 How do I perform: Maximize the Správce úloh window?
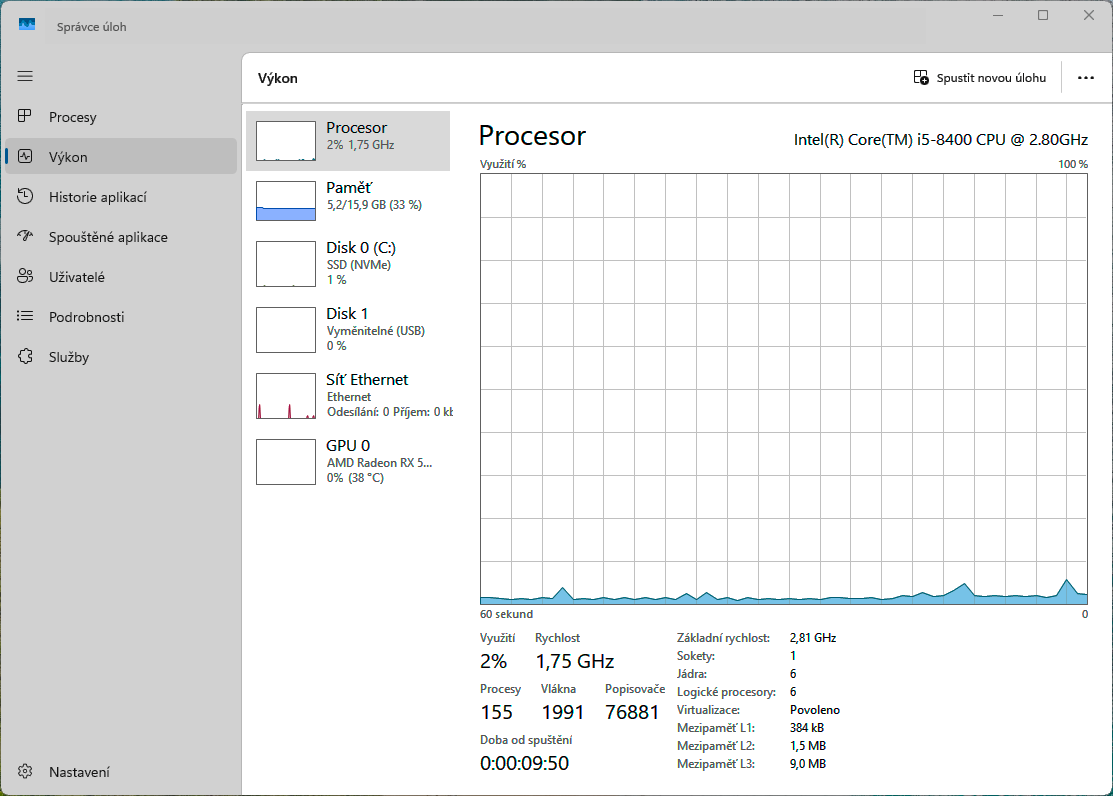coord(1042,15)
